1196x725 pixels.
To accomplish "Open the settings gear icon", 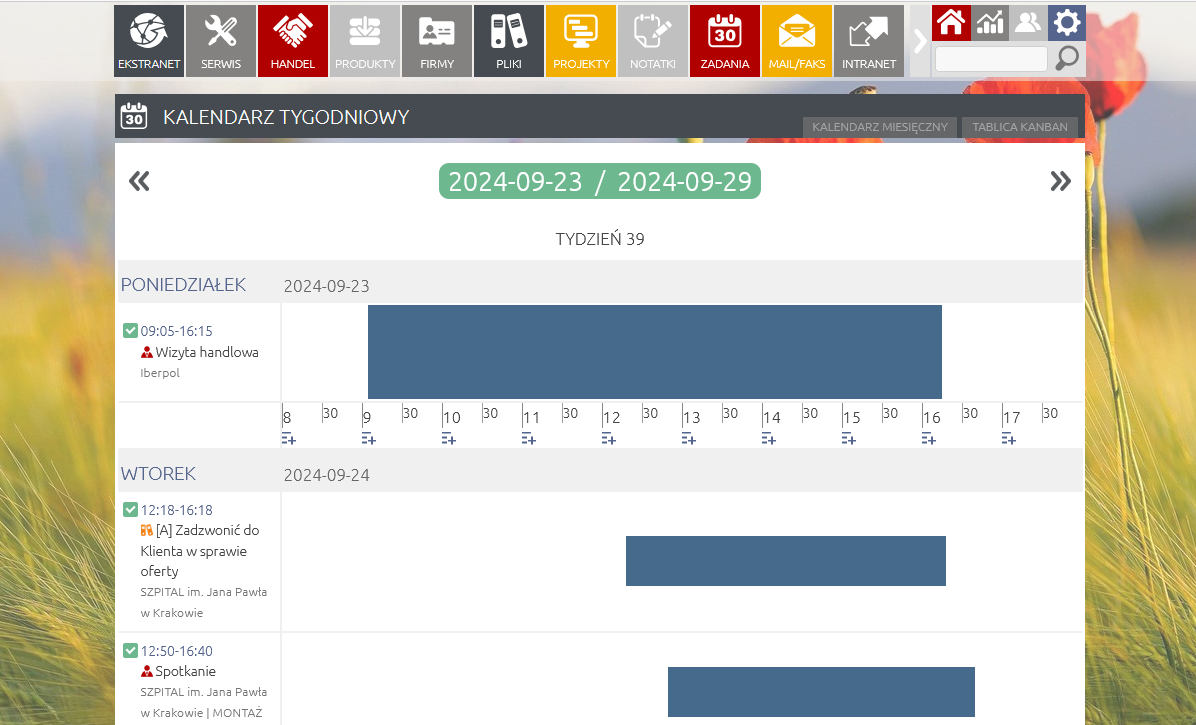I will click(1067, 22).
